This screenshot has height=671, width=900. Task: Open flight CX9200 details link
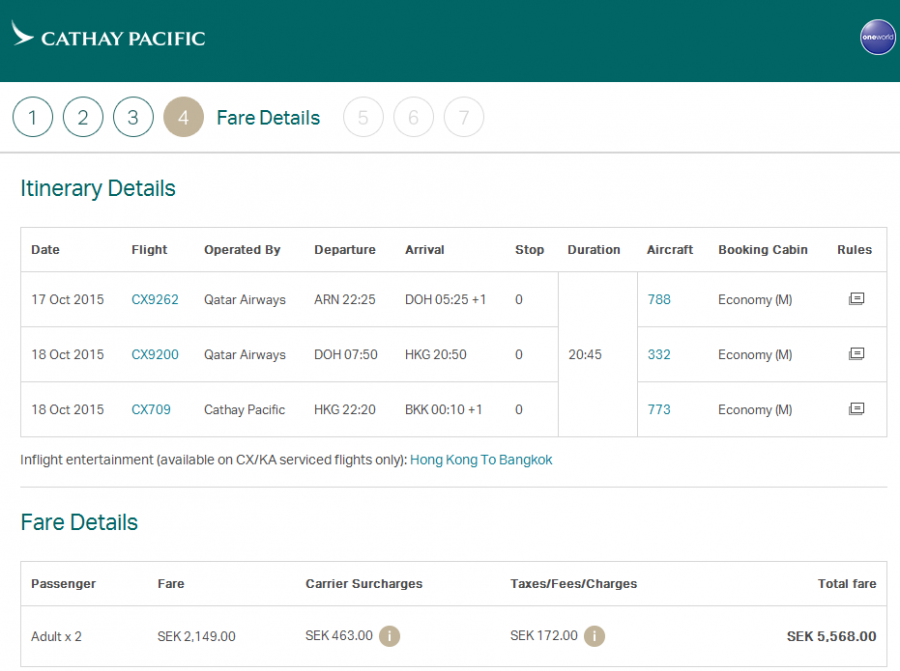[x=155, y=355]
